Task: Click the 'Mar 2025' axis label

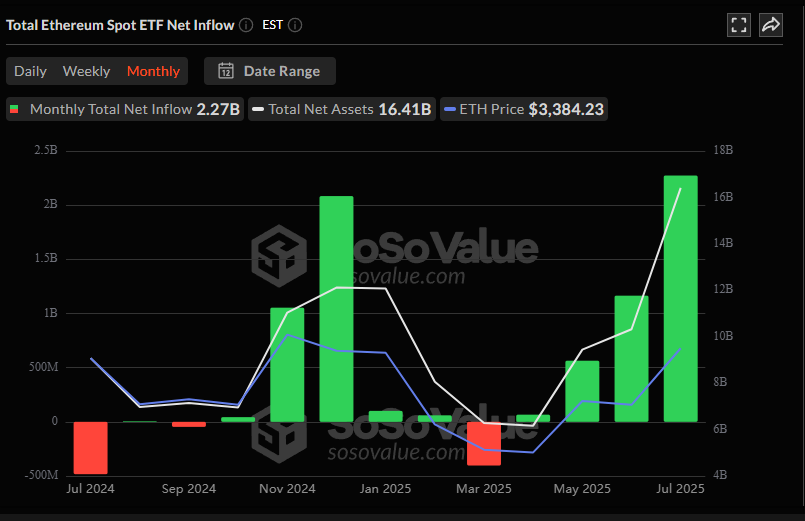Action: 484,489
